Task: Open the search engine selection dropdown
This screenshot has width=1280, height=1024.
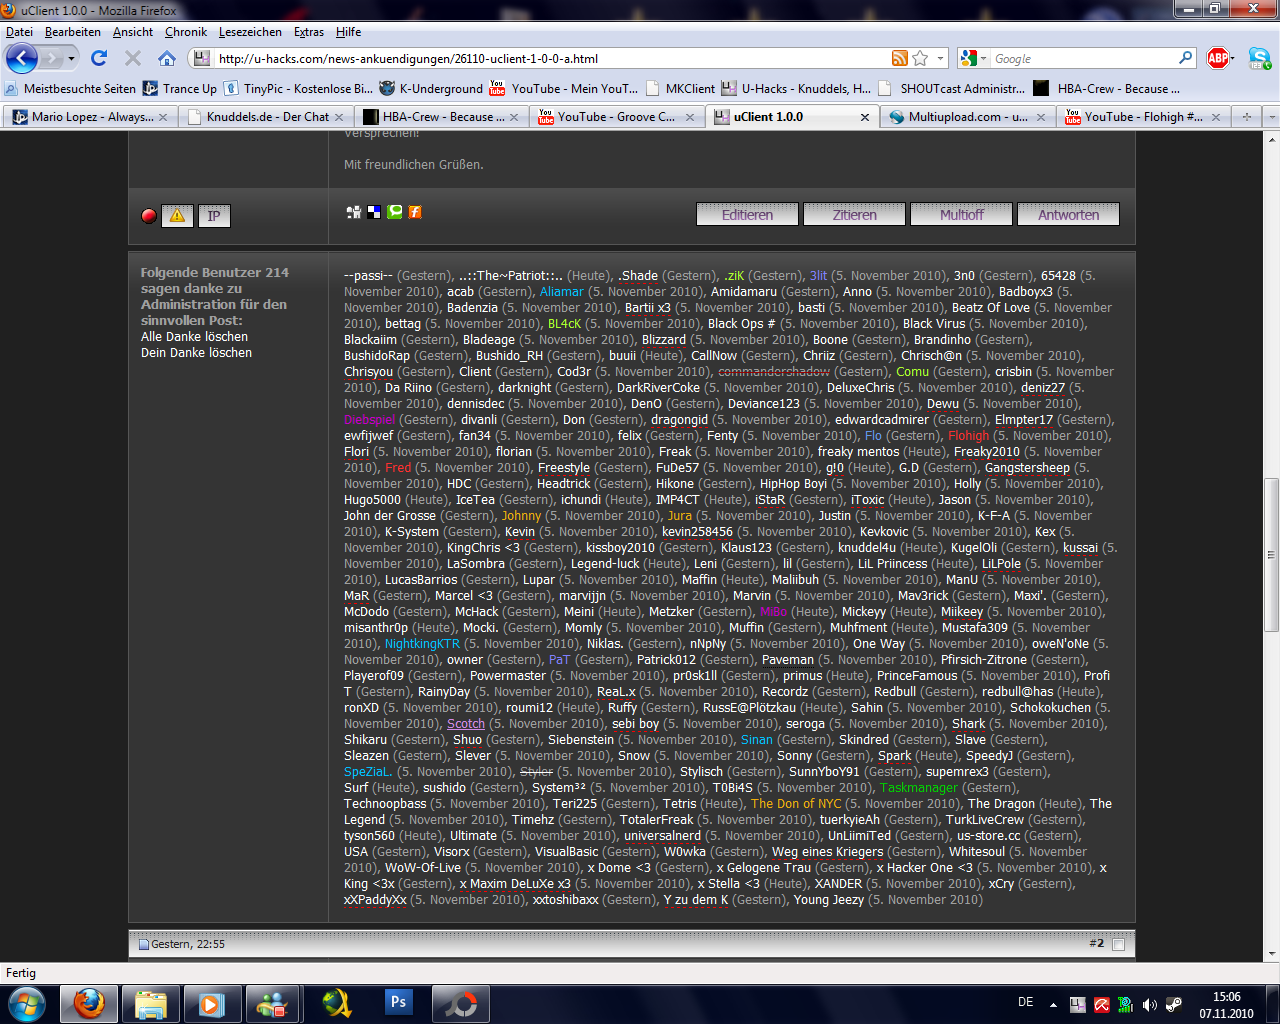Action: (973, 58)
